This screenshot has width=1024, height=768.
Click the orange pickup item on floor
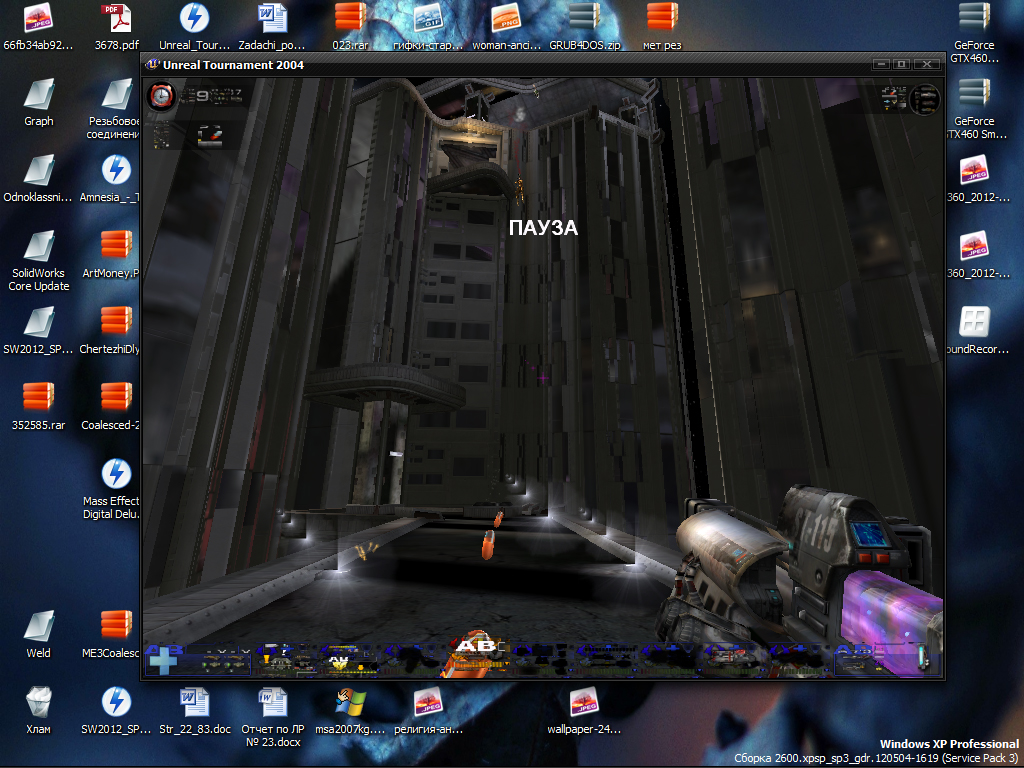[x=488, y=545]
